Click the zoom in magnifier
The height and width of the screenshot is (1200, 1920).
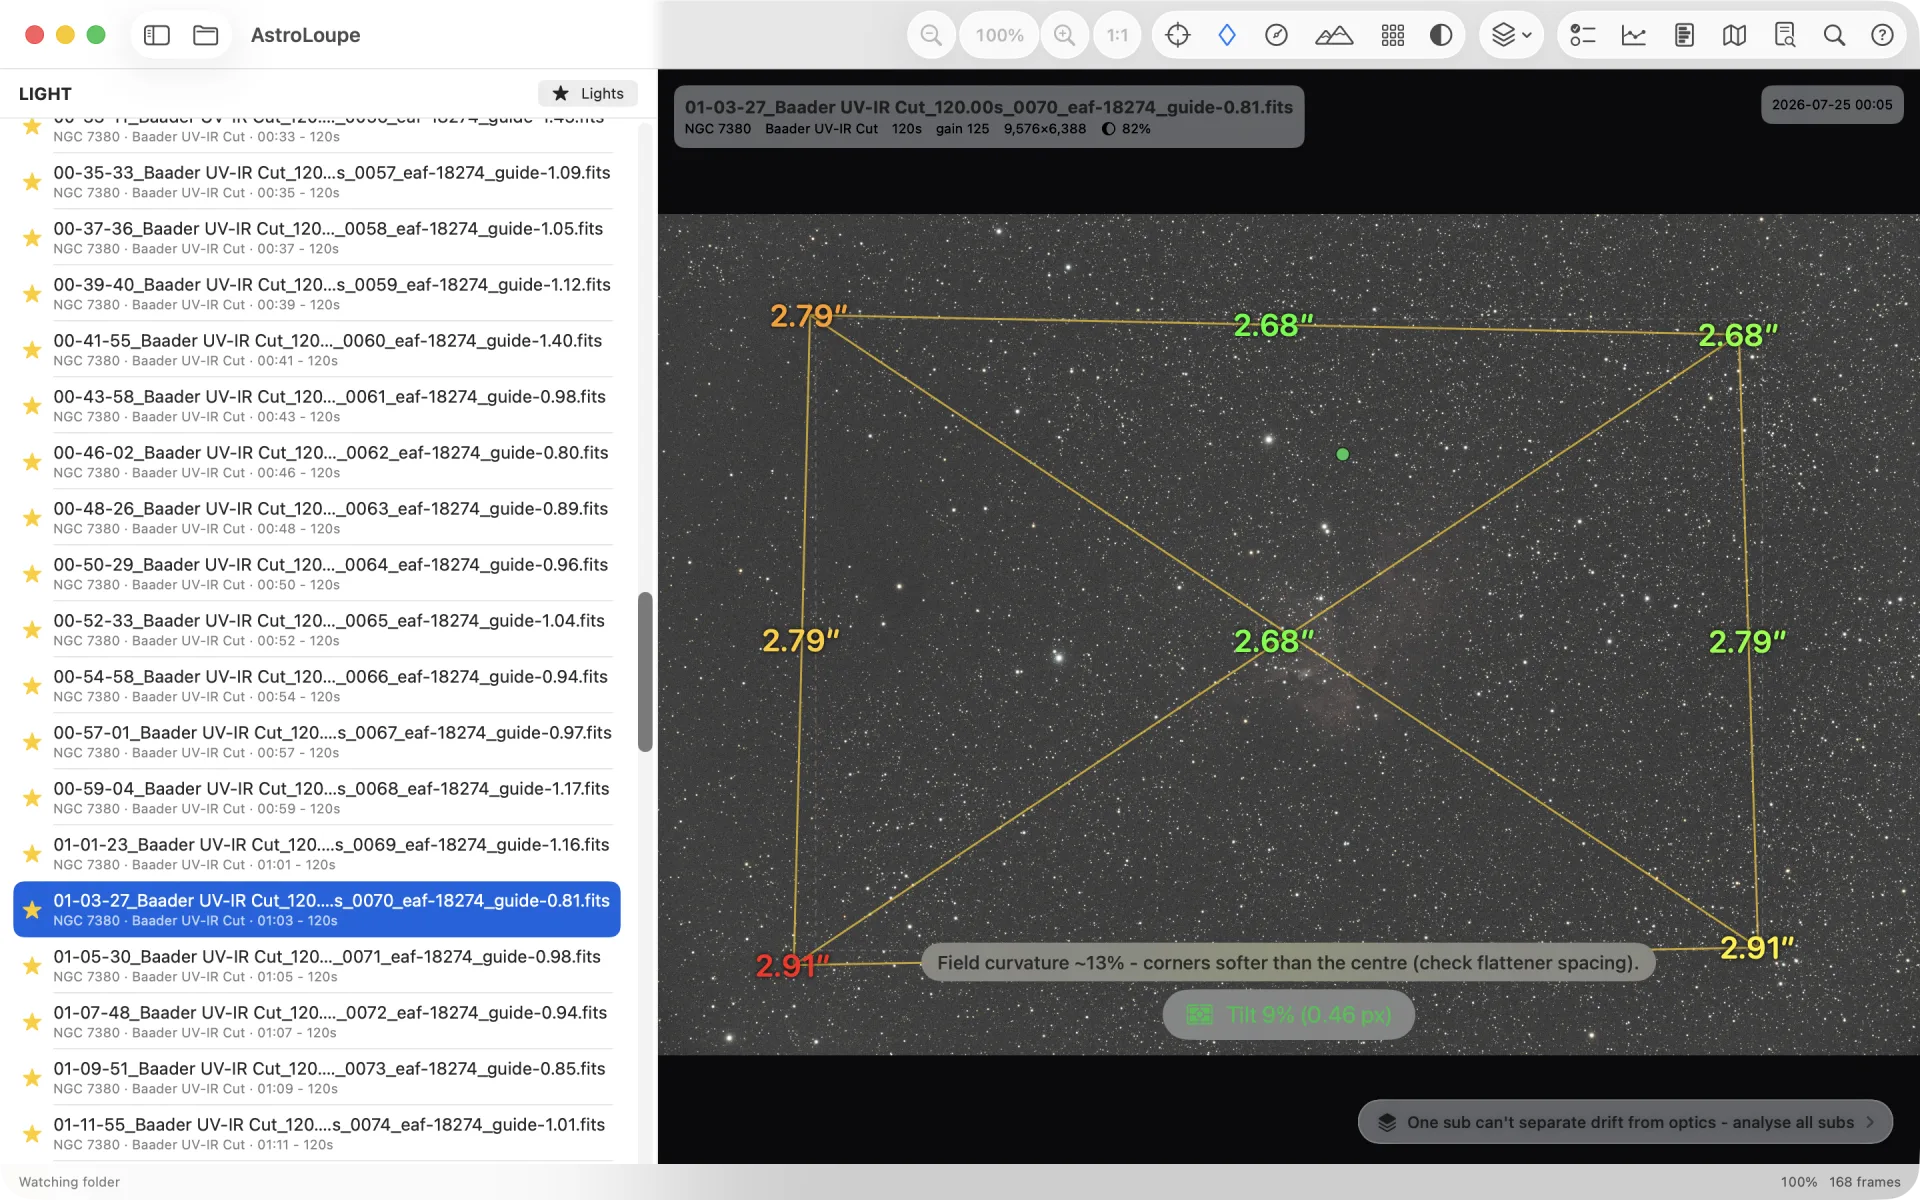click(1065, 35)
